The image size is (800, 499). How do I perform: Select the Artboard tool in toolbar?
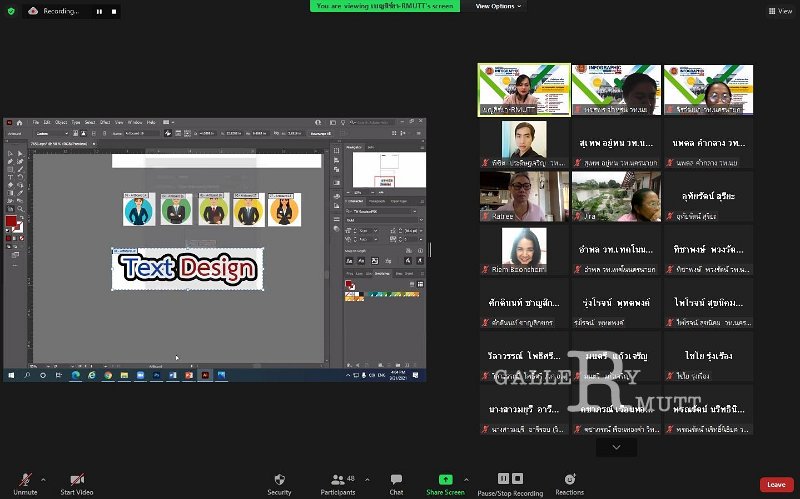(x=10, y=209)
